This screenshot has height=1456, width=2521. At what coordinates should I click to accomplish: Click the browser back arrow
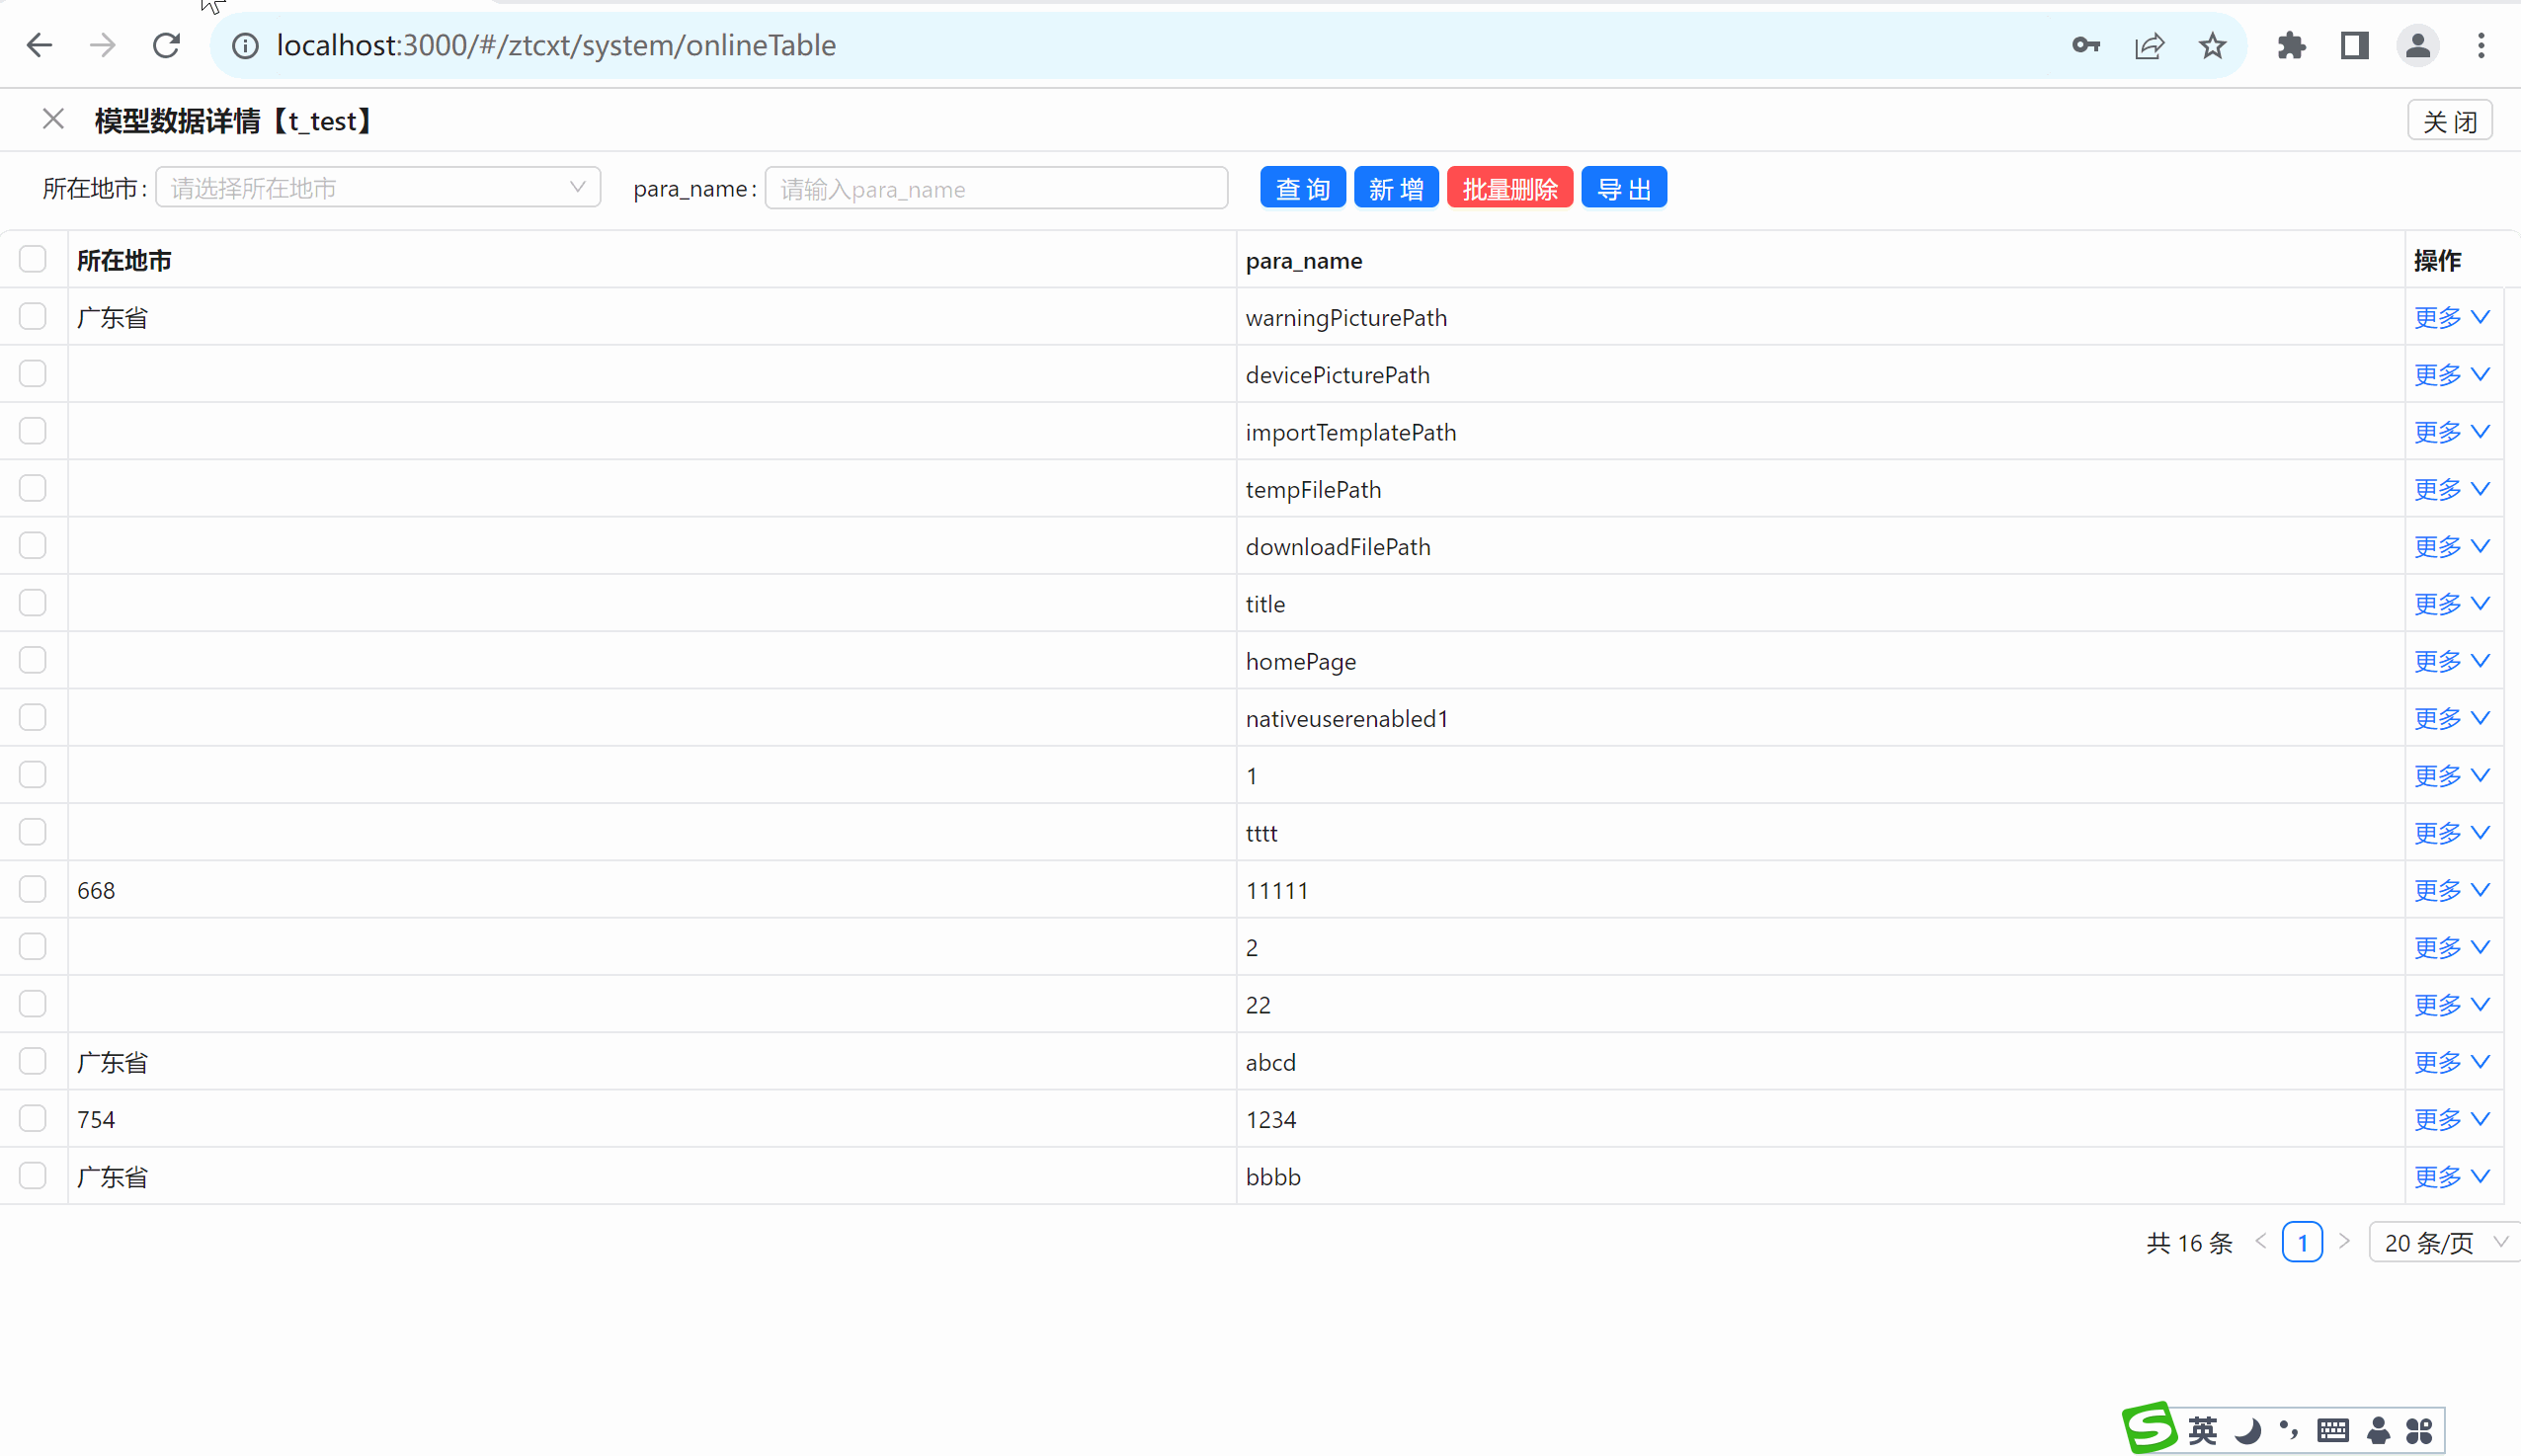[x=40, y=45]
